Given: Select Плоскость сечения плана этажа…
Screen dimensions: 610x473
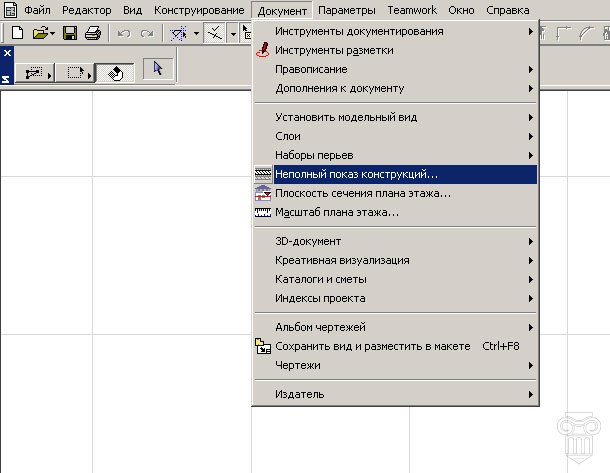Looking at the screenshot, I should coord(395,193).
